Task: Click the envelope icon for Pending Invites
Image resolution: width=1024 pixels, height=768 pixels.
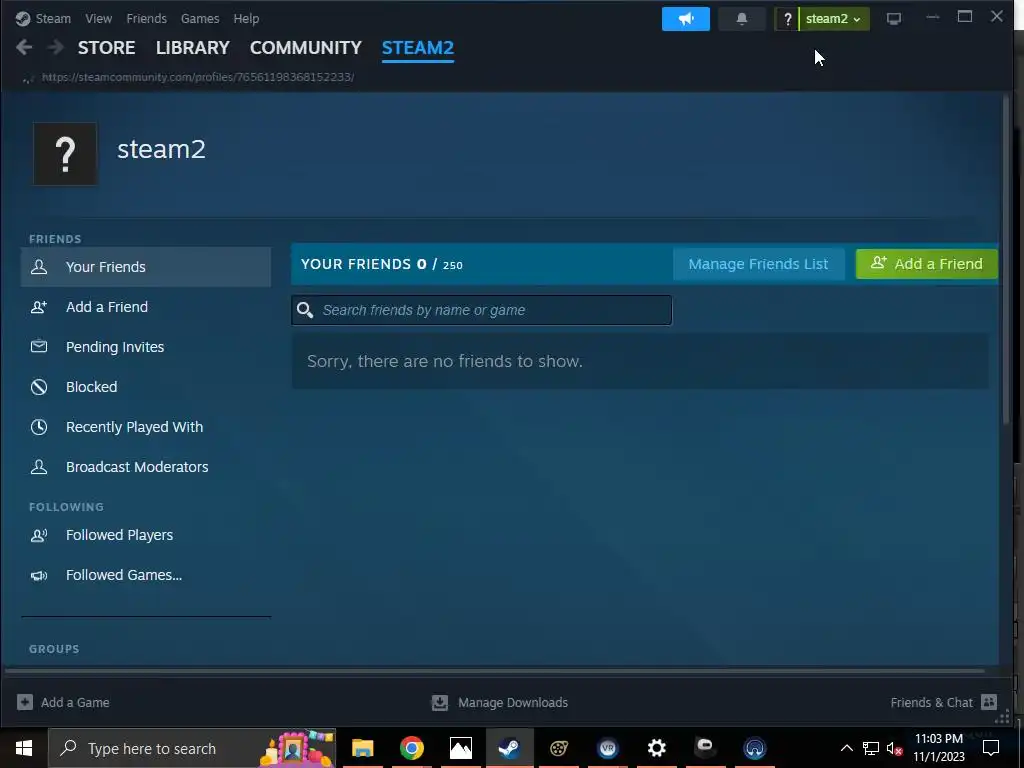Action: click(x=39, y=347)
